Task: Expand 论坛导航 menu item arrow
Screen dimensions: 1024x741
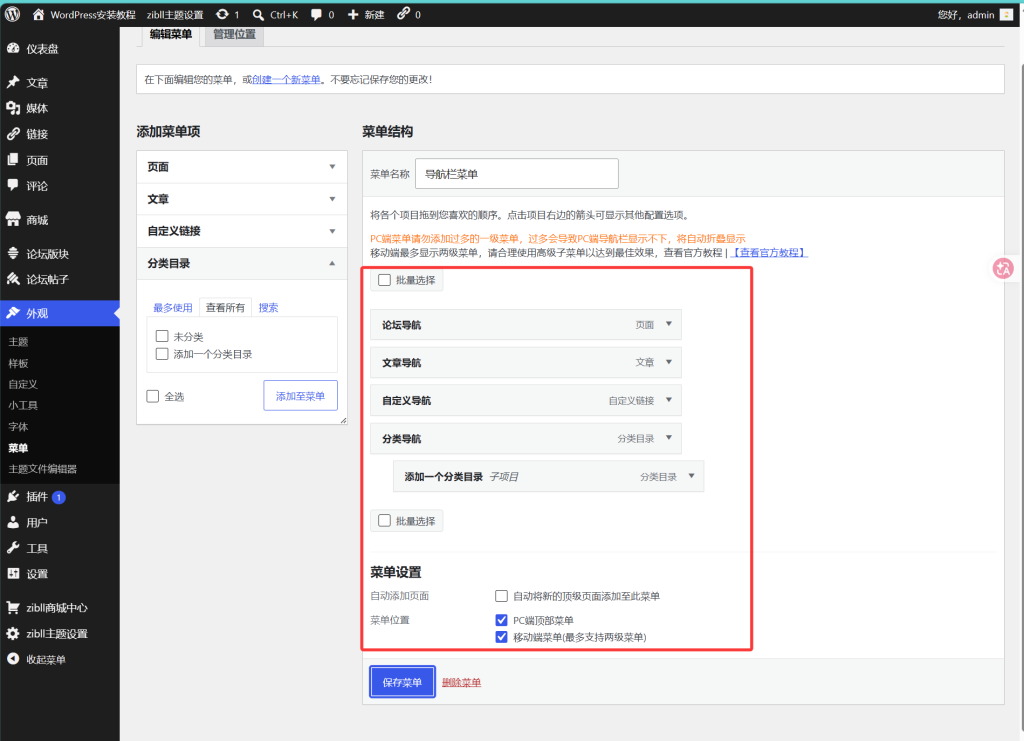Action: click(669, 324)
